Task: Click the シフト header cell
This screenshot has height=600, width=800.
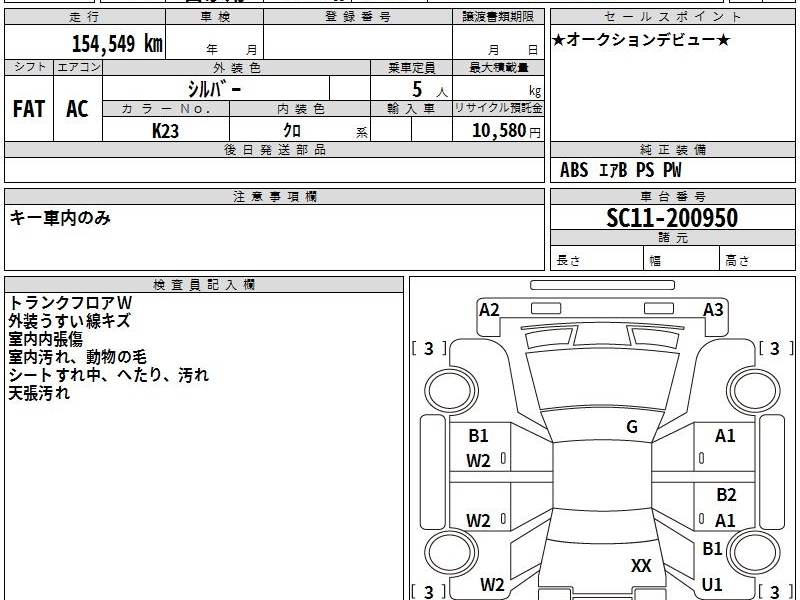Action: pyautogui.click(x=29, y=67)
